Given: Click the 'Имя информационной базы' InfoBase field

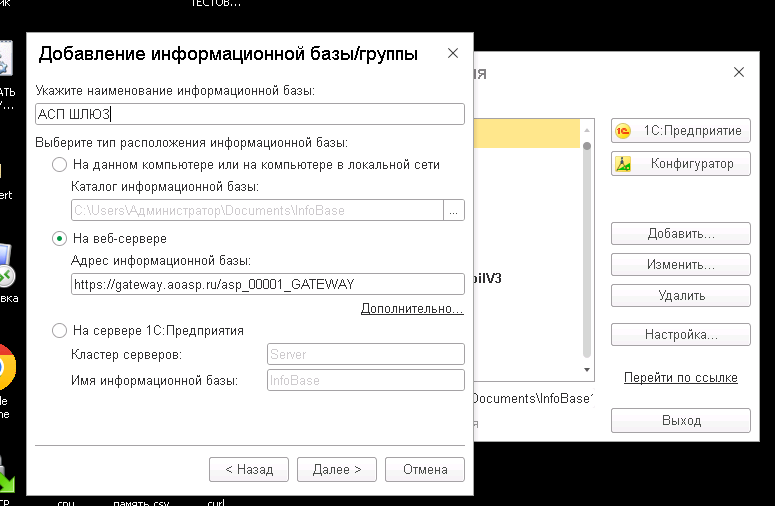Looking at the screenshot, I should (x=366, y=380).
